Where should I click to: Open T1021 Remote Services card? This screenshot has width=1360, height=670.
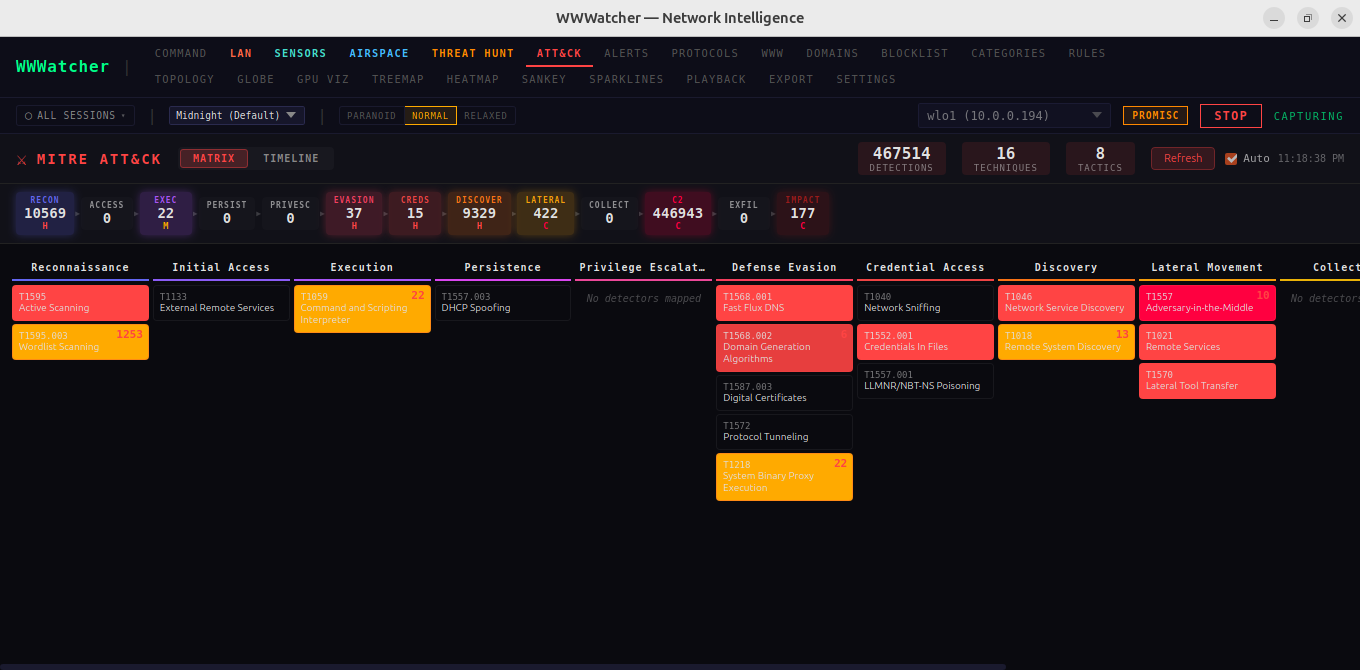pyautogui.click(x=1207, y=341)
